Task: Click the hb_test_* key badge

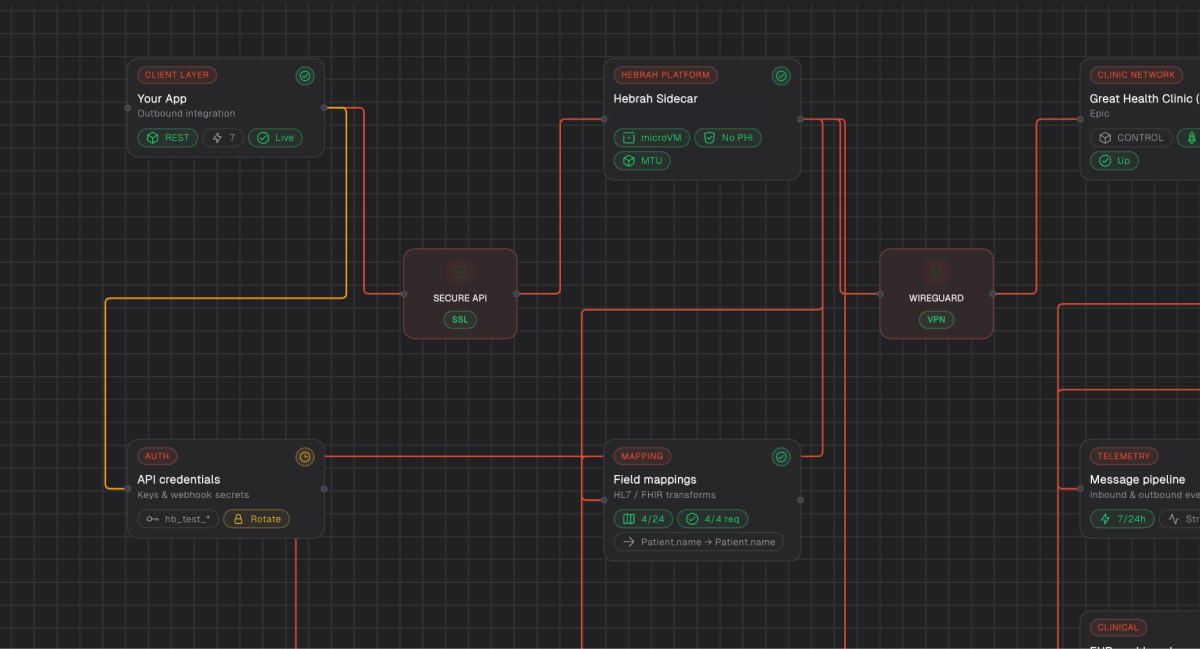Action: (x=178, y=519)
